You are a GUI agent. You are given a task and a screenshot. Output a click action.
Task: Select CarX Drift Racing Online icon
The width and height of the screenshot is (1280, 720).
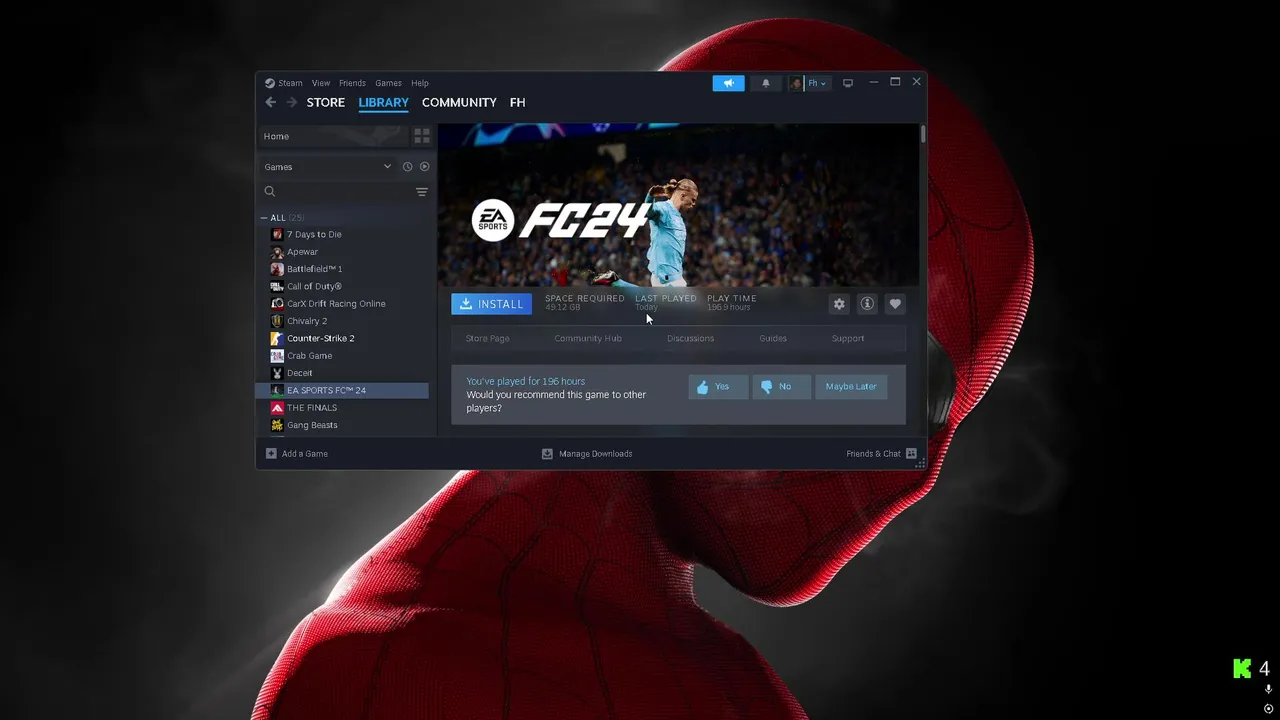click(x=277, y=304)
